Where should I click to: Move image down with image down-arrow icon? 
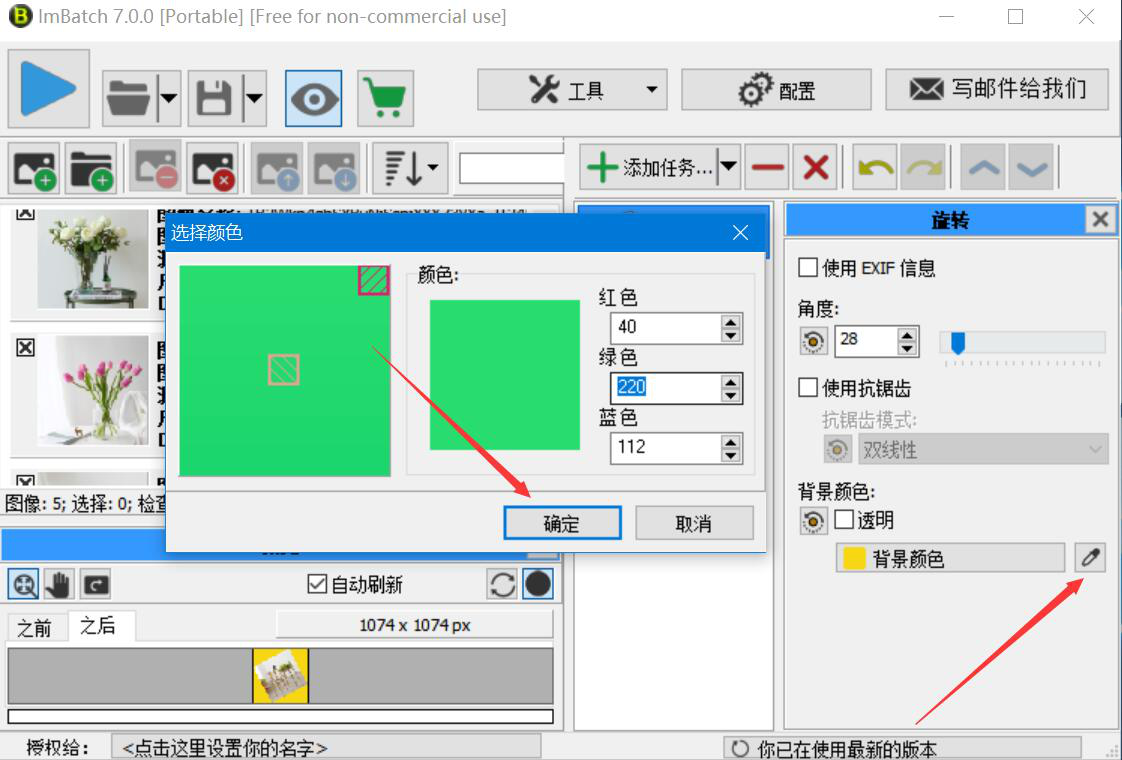tap(334, 169)
